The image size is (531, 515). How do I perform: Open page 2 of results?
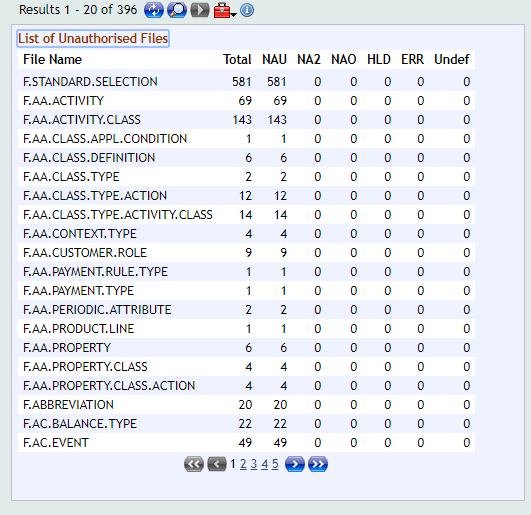tap(243, 464)
